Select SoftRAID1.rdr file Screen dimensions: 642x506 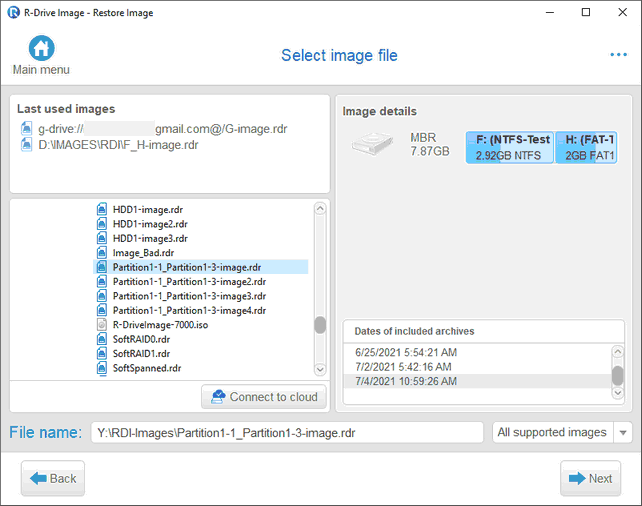(141, 354)
